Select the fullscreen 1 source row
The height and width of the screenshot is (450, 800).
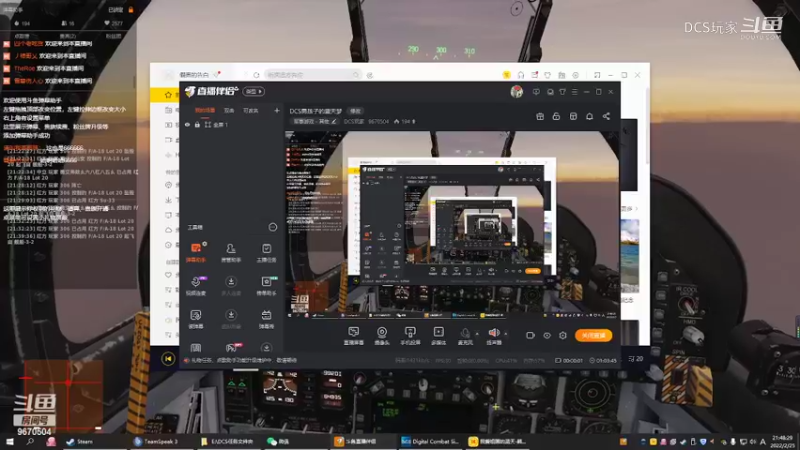pyautogui.click(x=232, y=124)
